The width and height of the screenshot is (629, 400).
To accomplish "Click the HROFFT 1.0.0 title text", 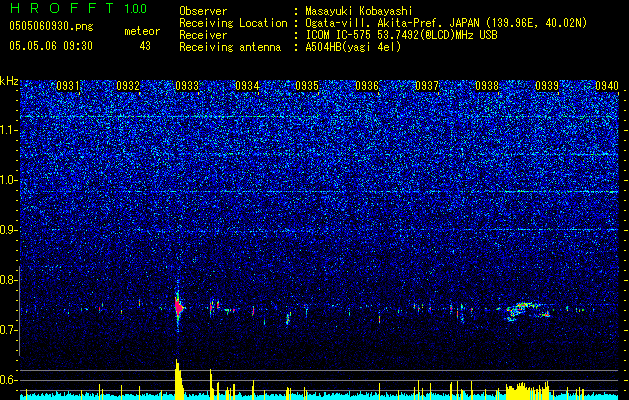I will coord(78,8).
